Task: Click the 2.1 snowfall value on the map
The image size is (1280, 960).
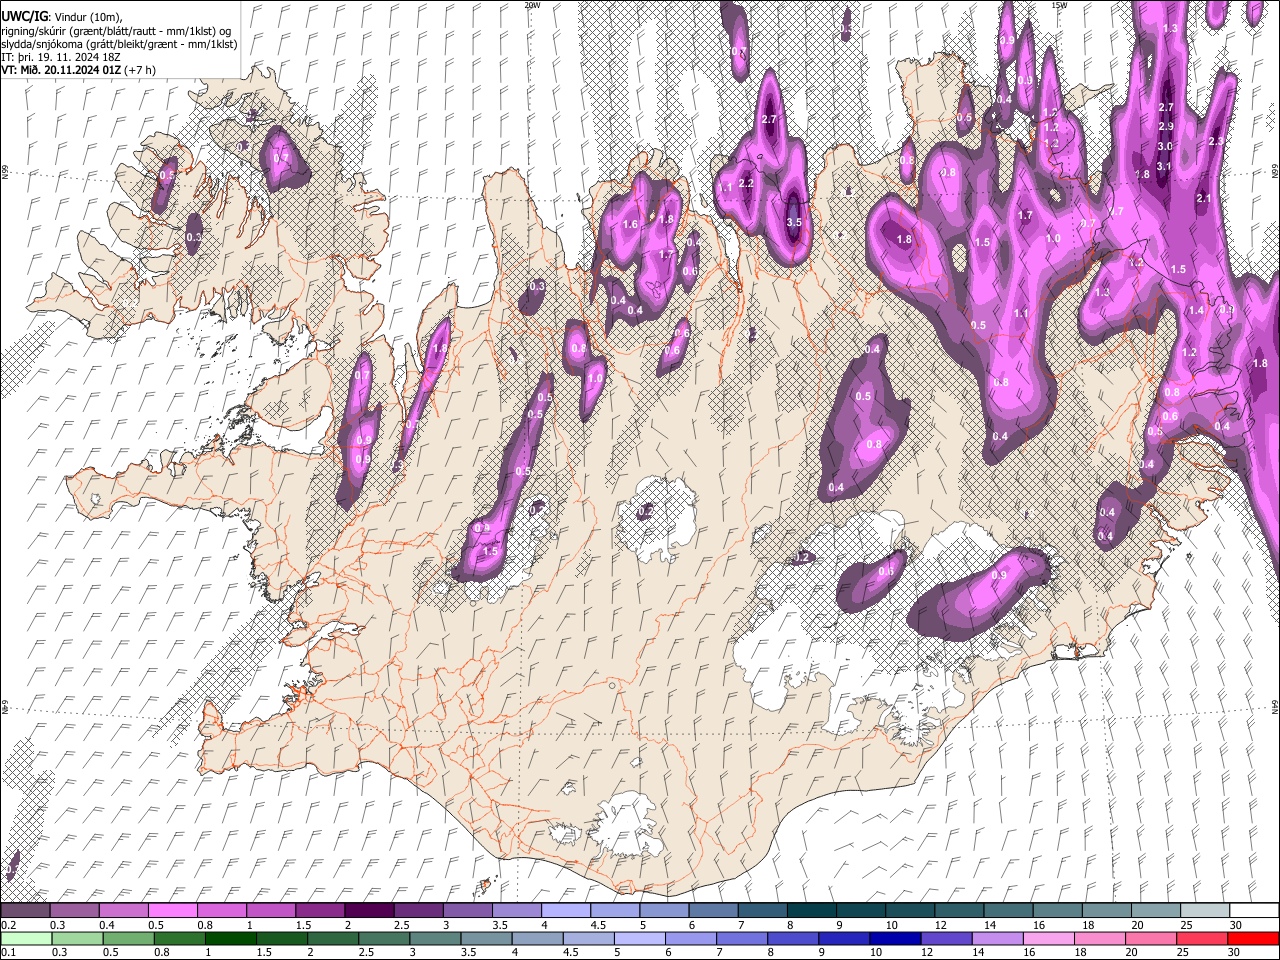Action: (1204, 198)
